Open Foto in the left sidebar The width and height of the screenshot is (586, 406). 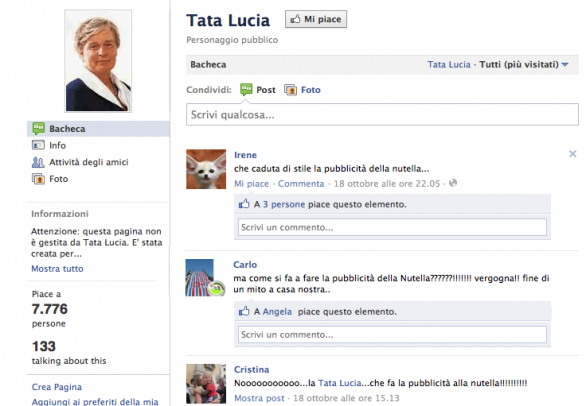click(x=59, y=179)
